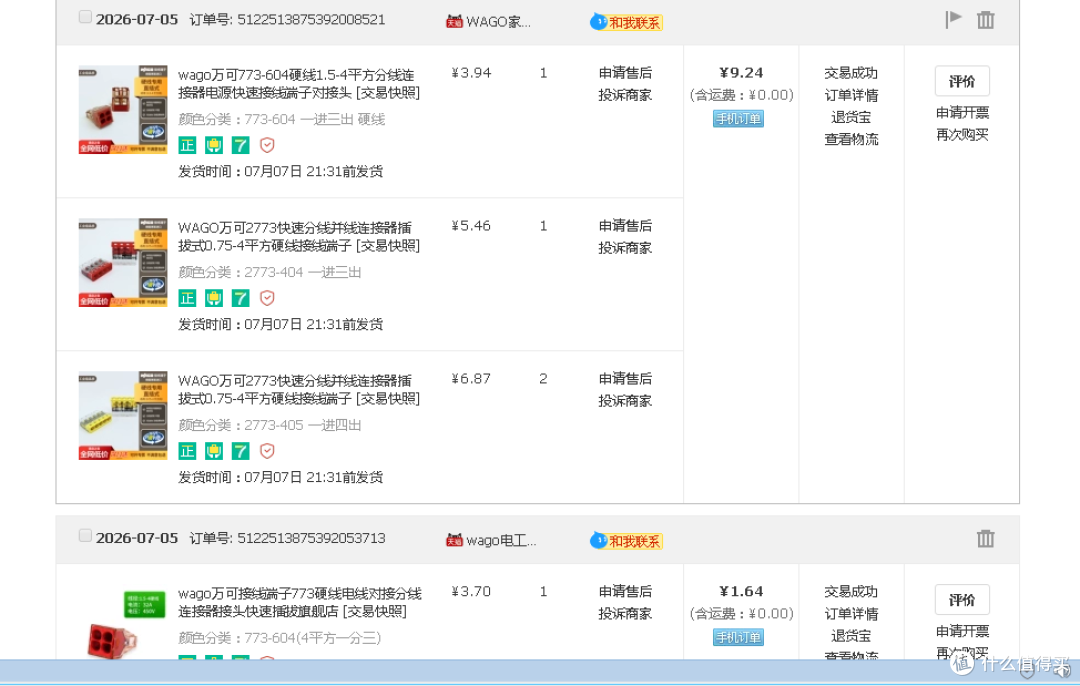The height and width of the screenshot is (686, 1080).
Task: Click the 评价 button for the WAGO家 order
Action: click(962, 81)
